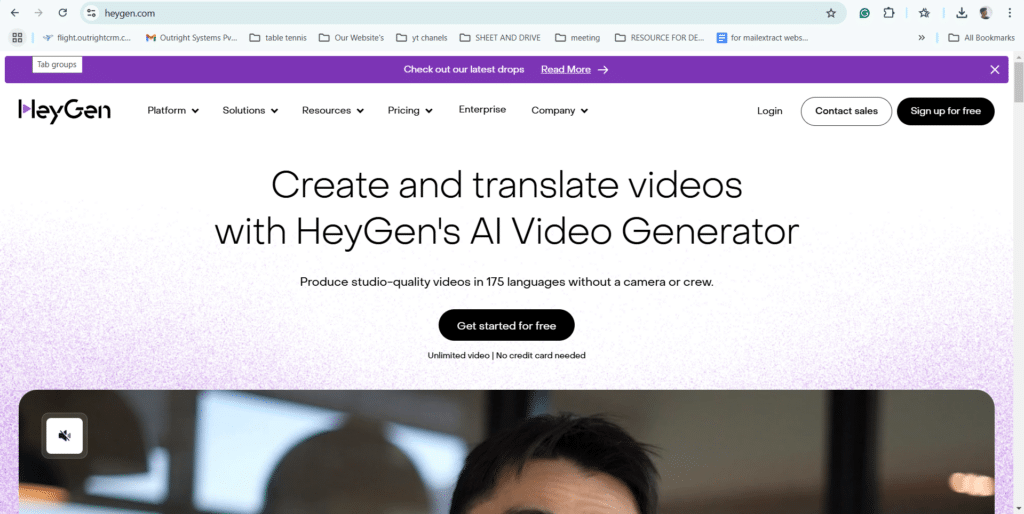The image size is (1024, 514).
Task: Expand the Platform menu
Action: tap(173, 110)
